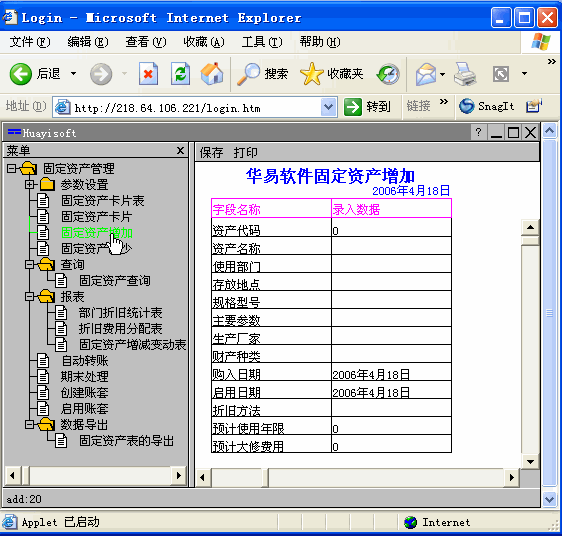Screen dimensions: 562x536
Task: Click the IE Back arrow icon
Action: click(20, 74)
